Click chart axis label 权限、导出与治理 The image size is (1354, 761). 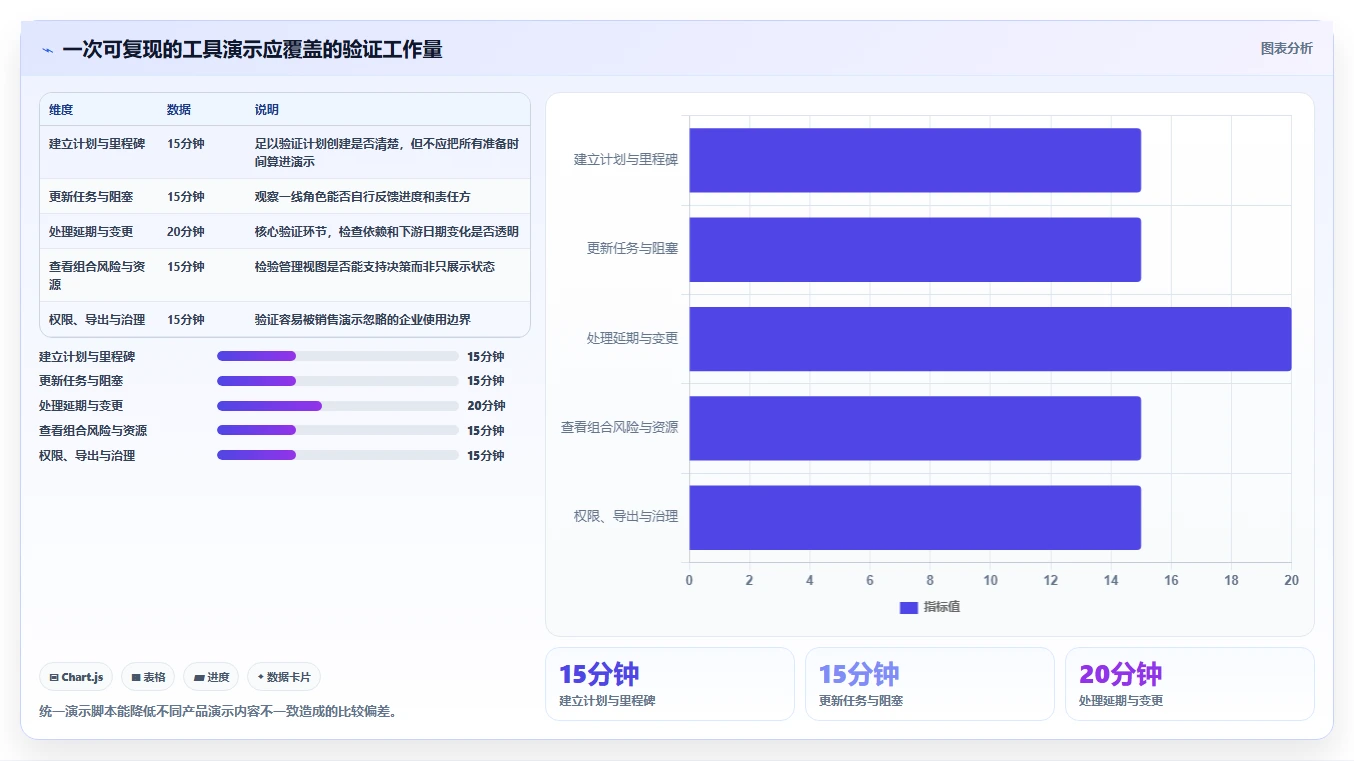point(626,516)
